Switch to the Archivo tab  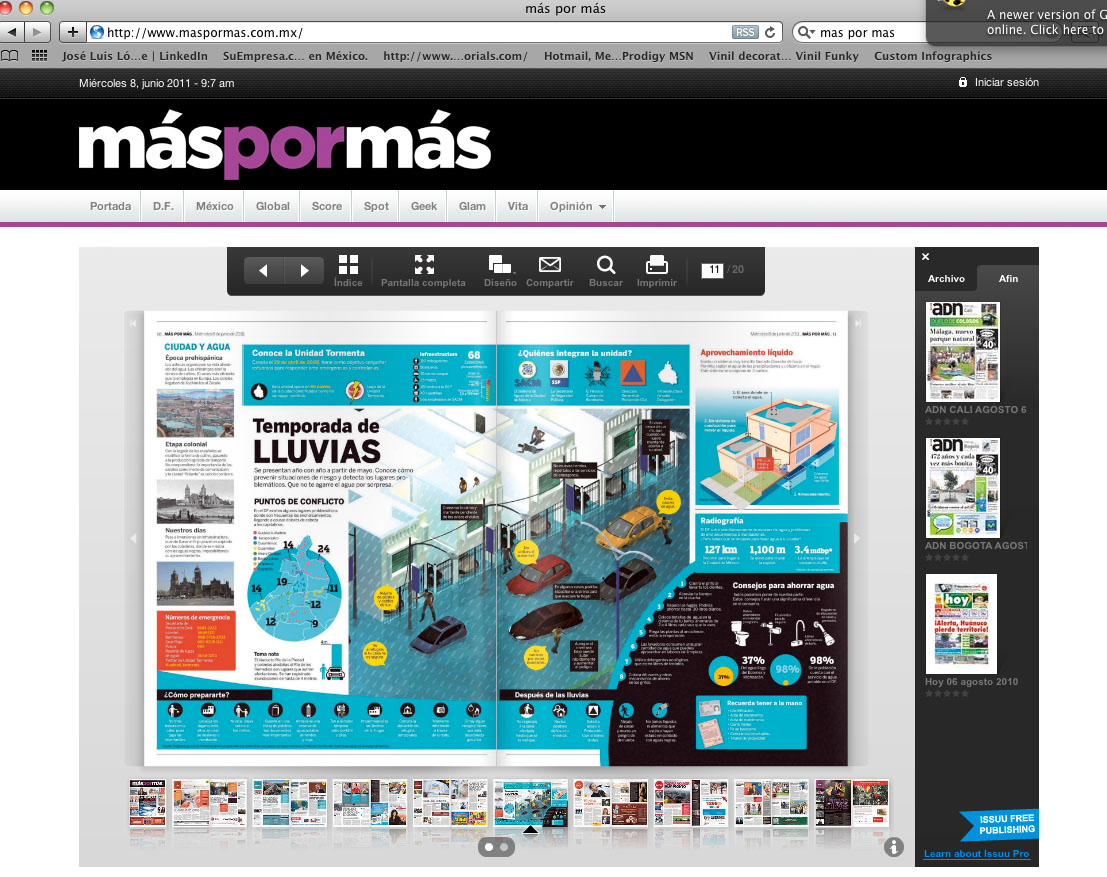[x=946, y=279]
